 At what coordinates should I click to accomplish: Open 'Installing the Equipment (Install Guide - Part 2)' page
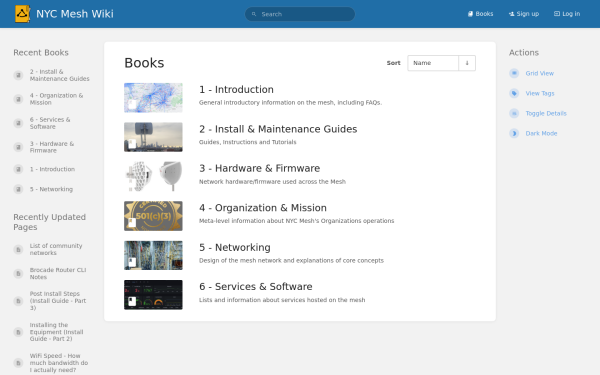pos(57,332)
